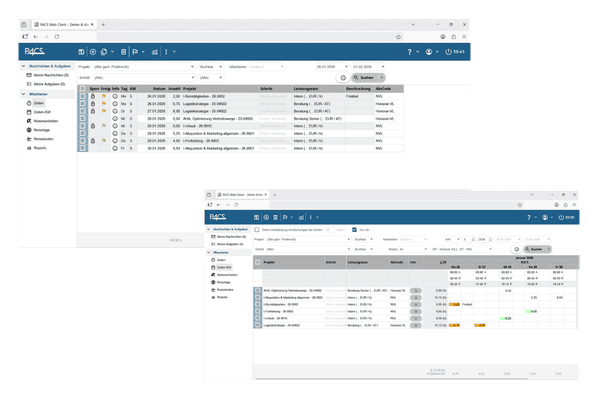Click the power logout icon in lower window
This screenshot has width=600, height=400.
click(x=561, y=217)
